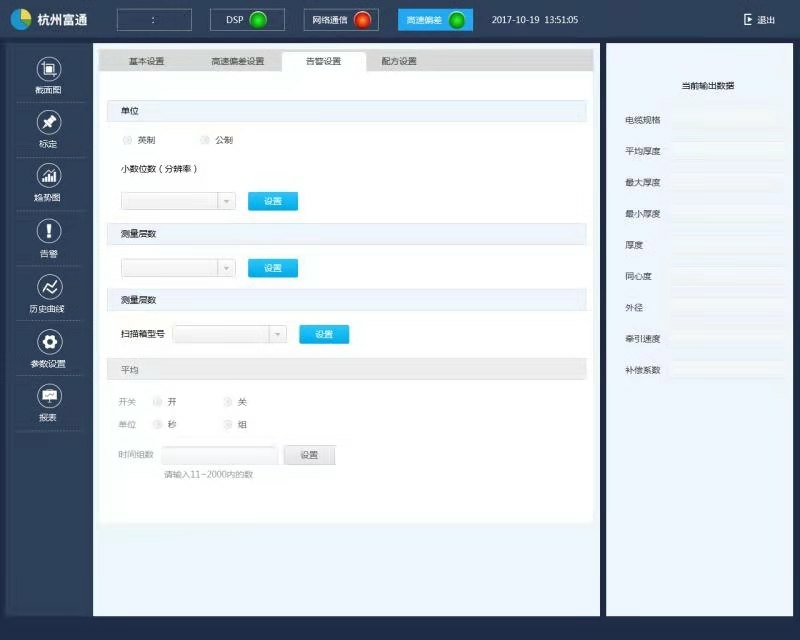
Task: Click 设置 button for 测量层数 dropdown
Action: (x=273, y=268)
